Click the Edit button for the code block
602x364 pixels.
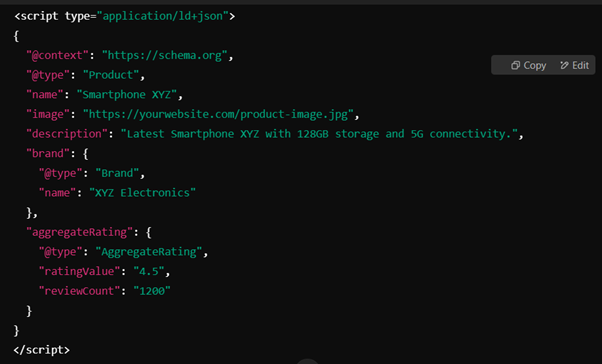574,65
